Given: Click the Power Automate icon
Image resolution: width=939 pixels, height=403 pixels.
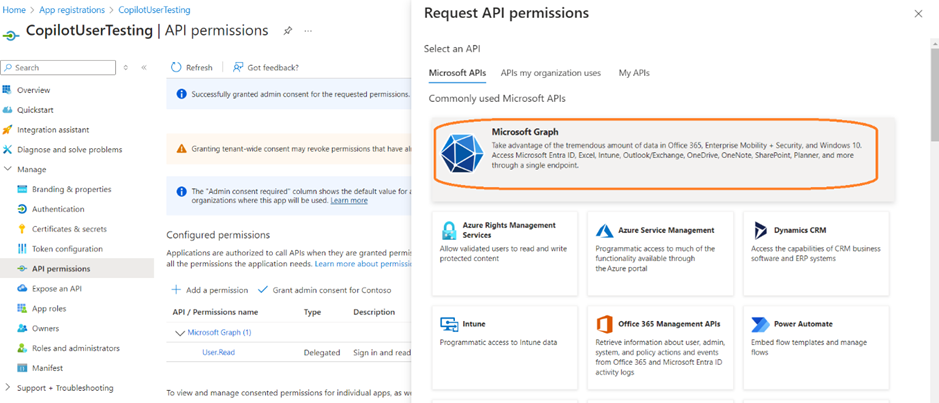Looking at the screenshot, I should (759, 325).
